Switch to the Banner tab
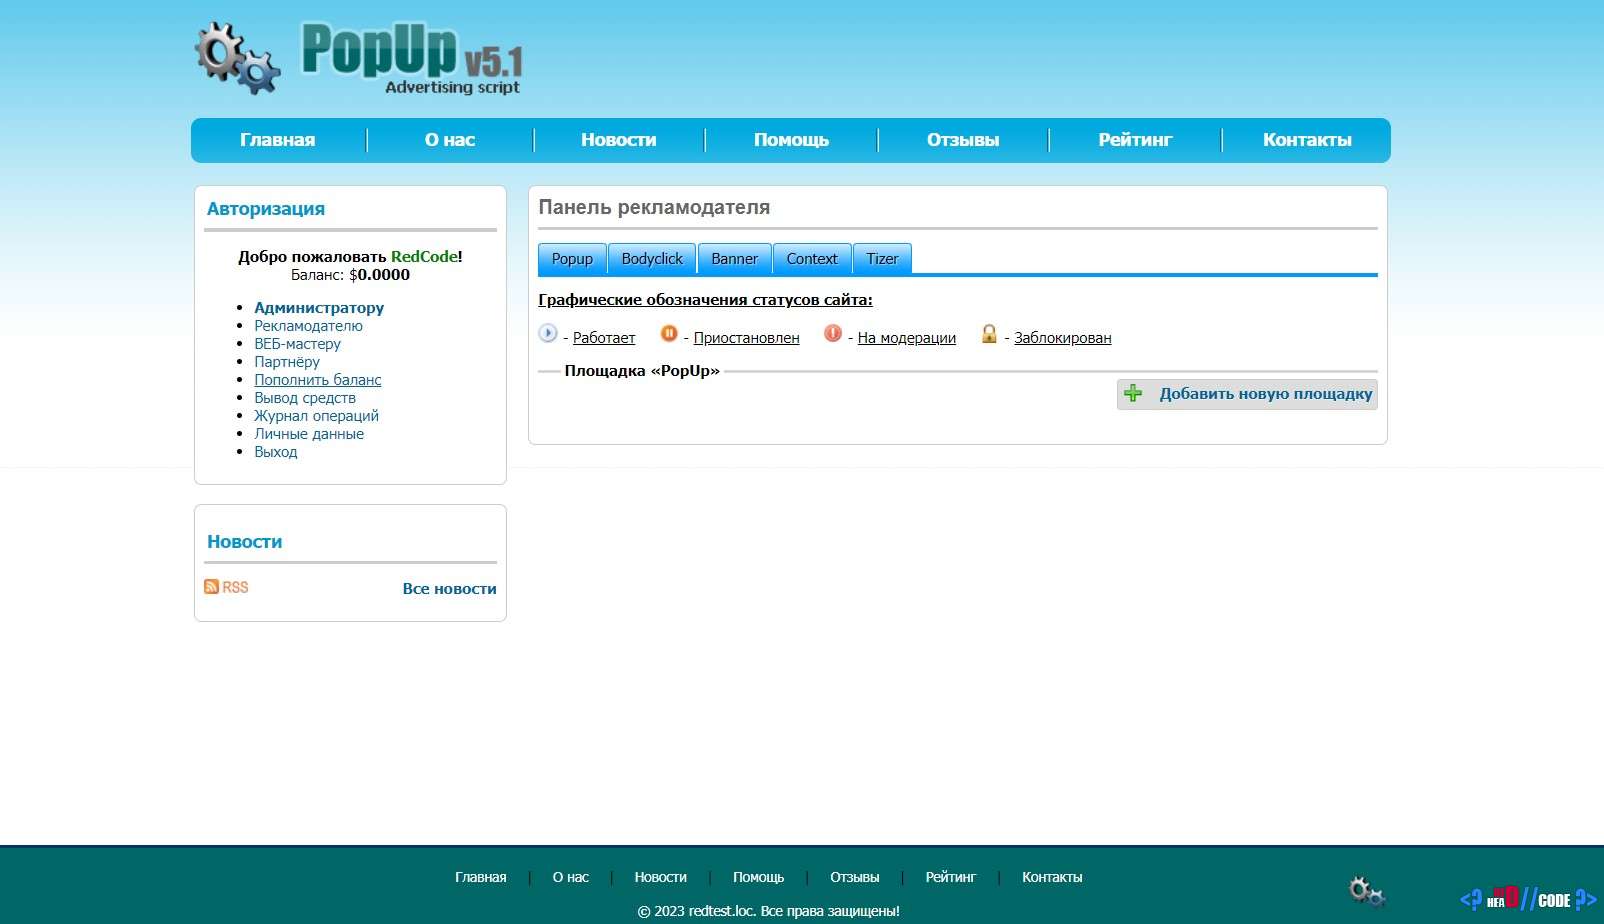This screenshot has height=924, width=1604. 735,258
